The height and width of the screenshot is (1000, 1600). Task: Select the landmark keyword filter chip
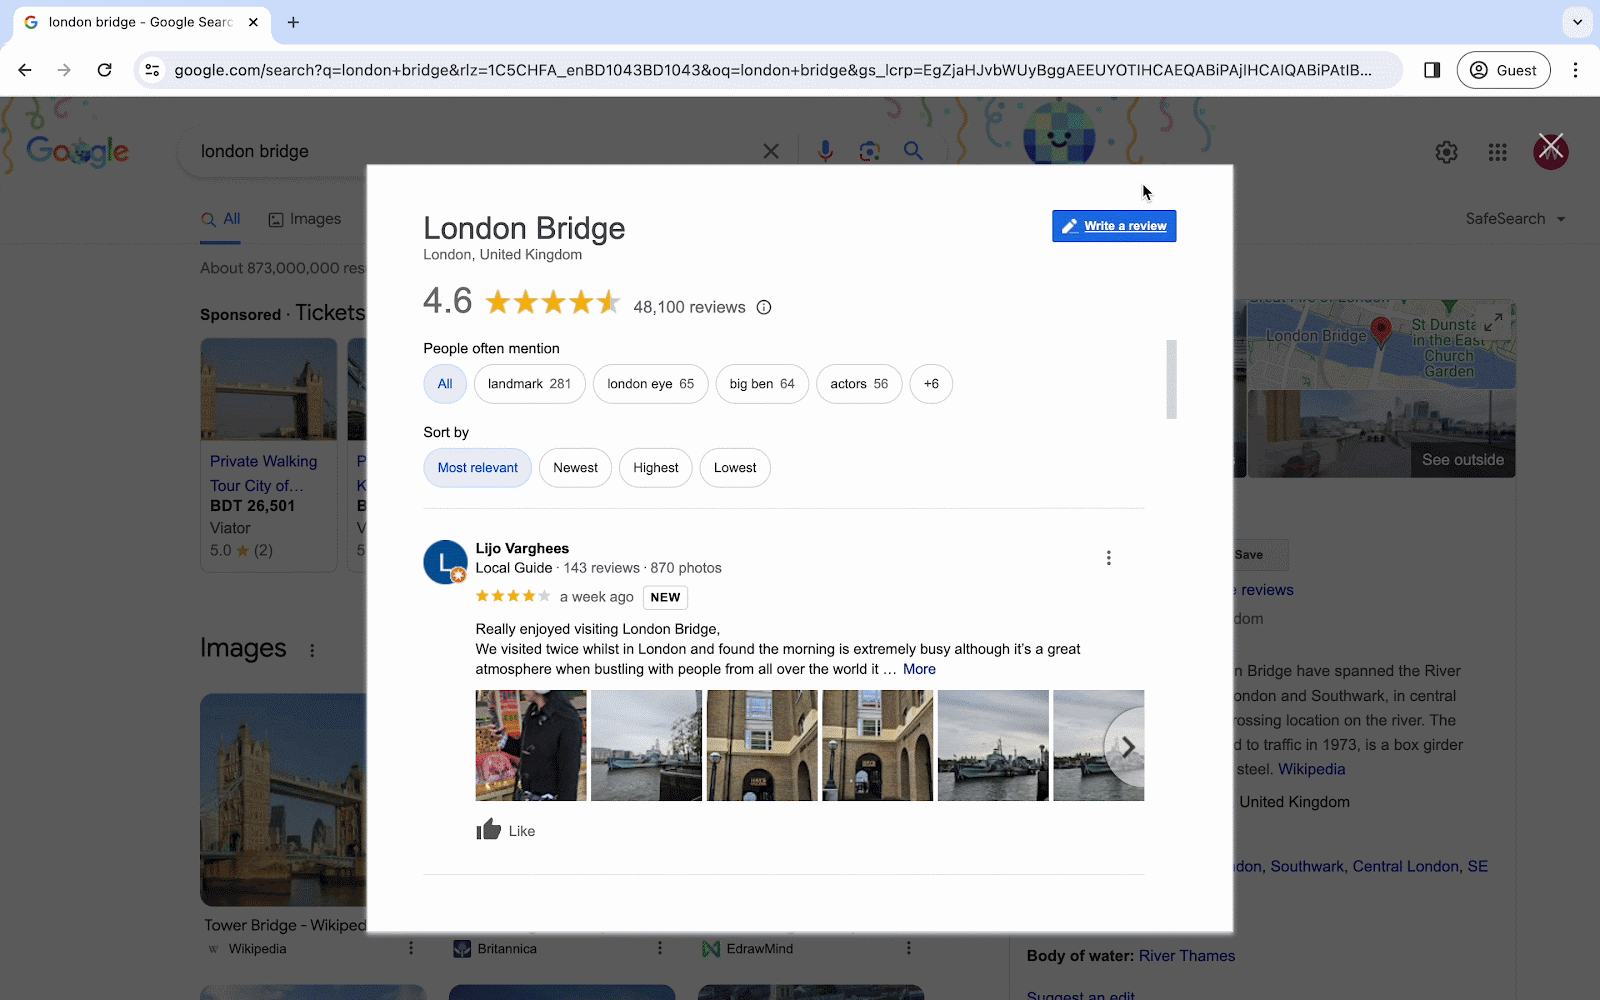[529, 384]
